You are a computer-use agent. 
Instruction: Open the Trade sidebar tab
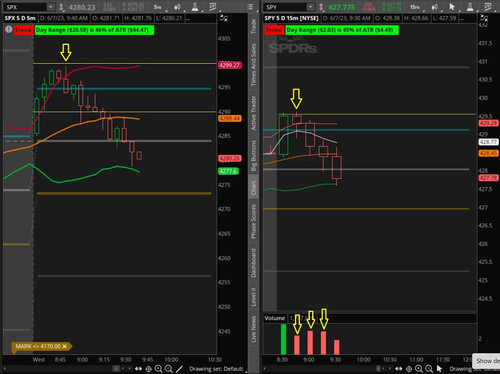[x=253, y=27]
